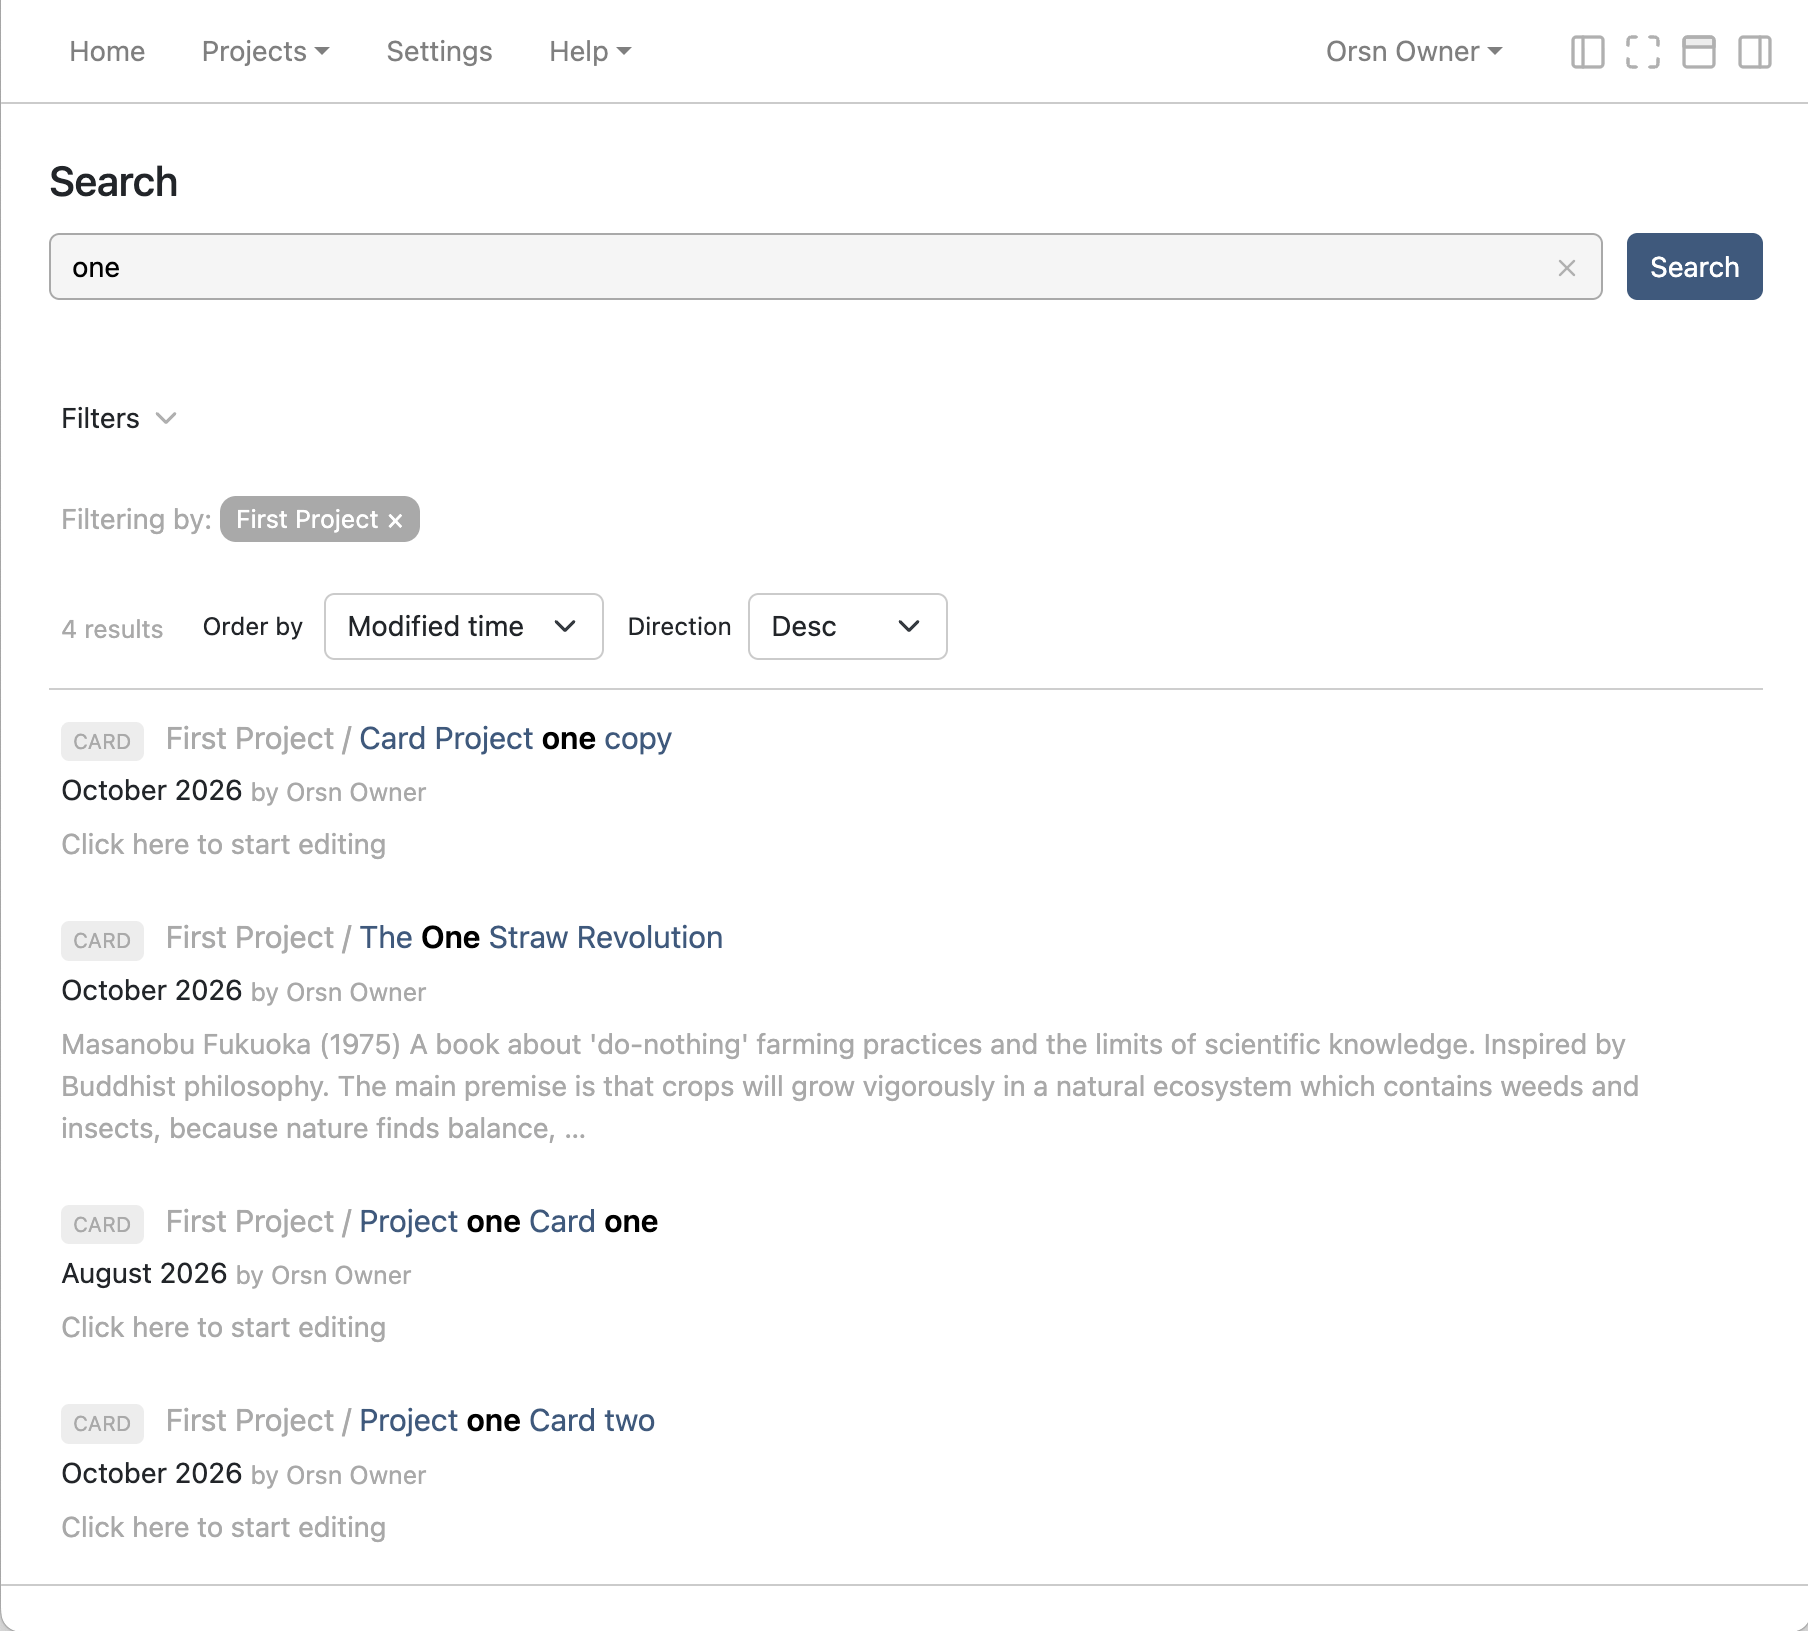
Task: Open the Direction Desc dropdown
Action: coord(847,626)
